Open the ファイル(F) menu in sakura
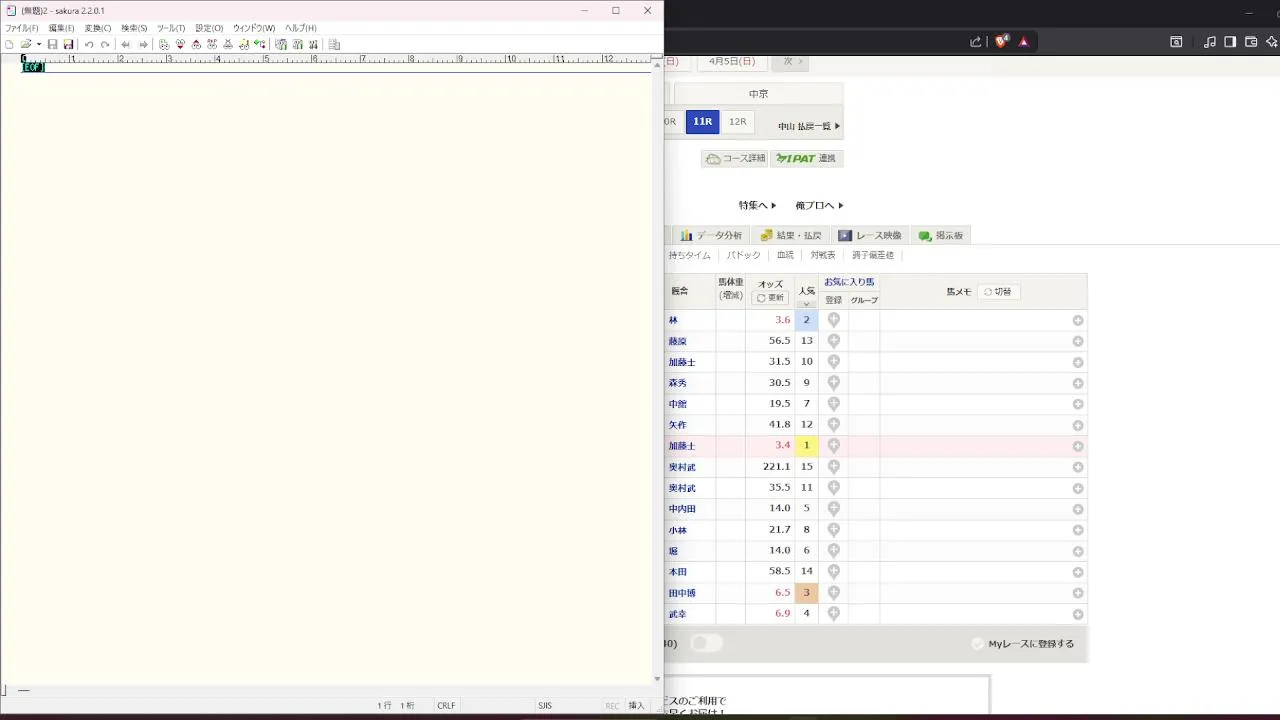Screen dimensions: 1280x720 [x=22, y=28]
